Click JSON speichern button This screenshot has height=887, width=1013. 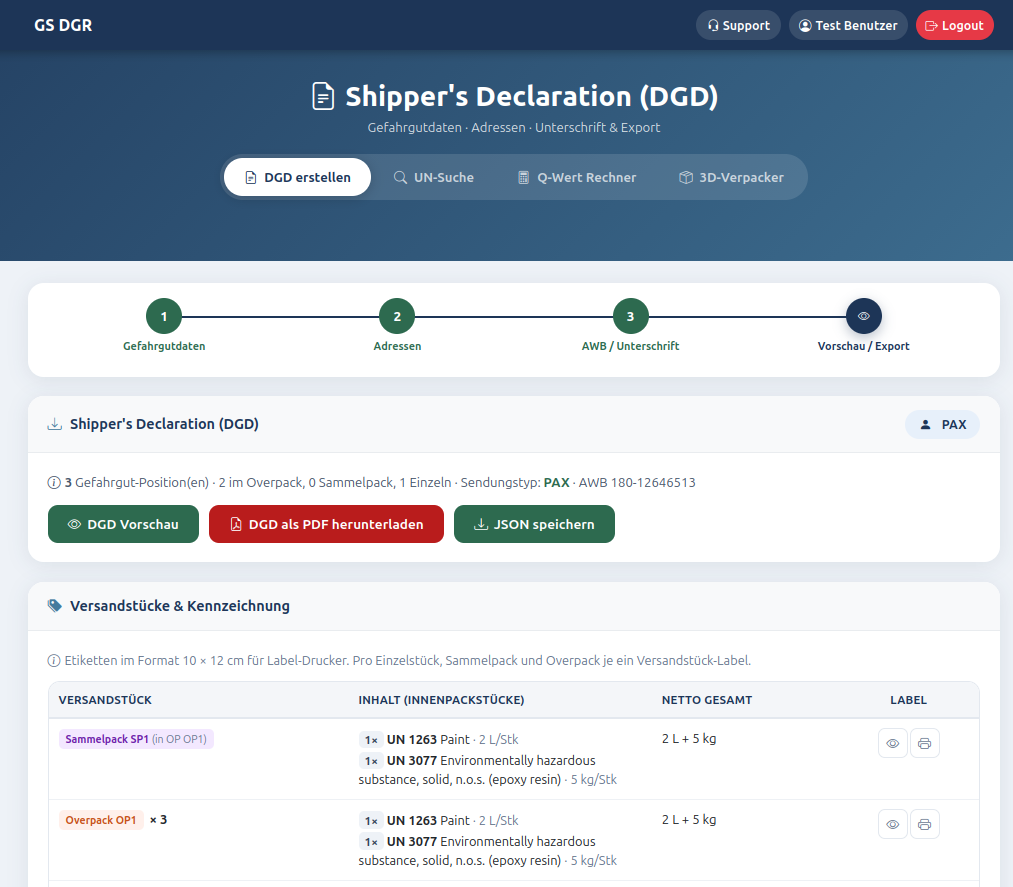coord(534,524)
